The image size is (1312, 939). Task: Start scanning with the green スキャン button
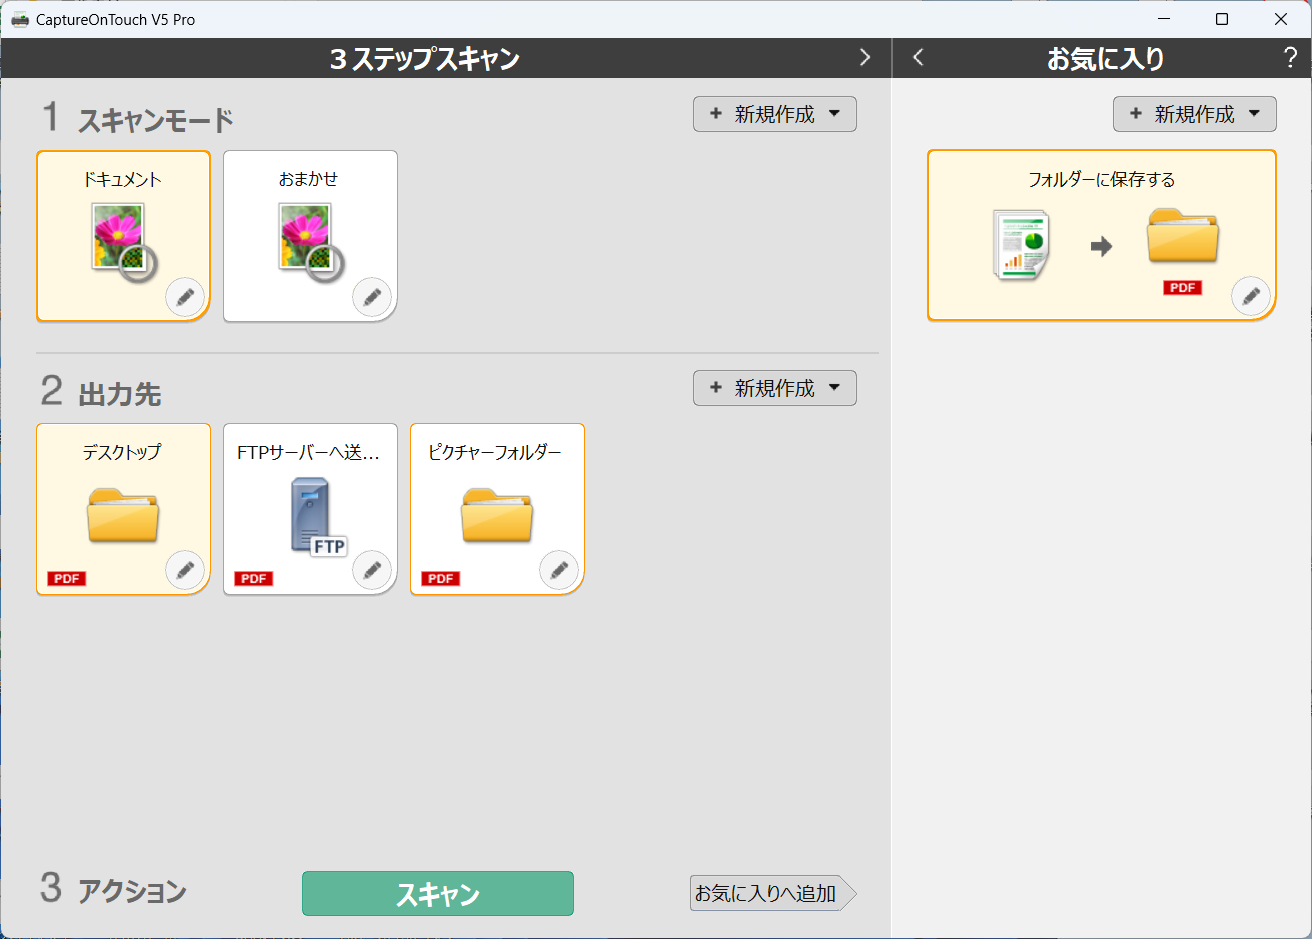438,894
